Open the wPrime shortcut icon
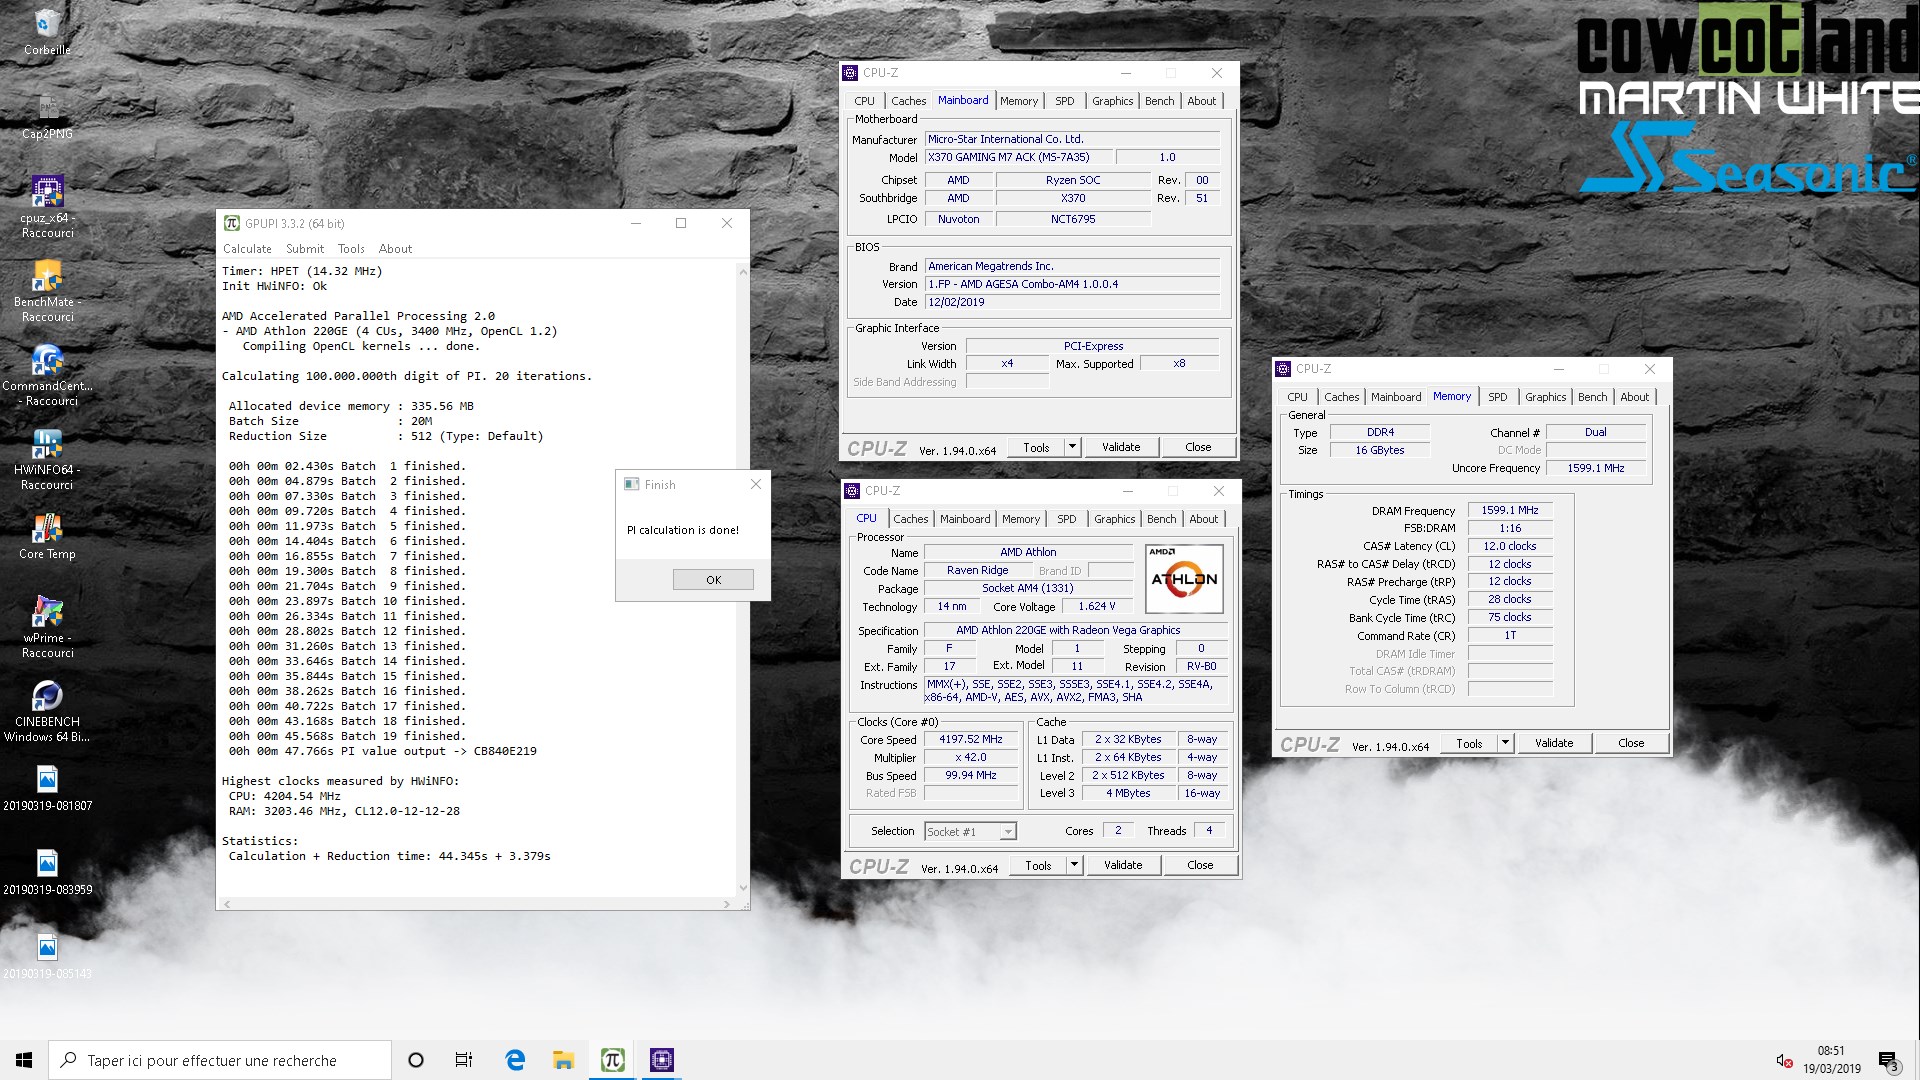 [x=47, y=627]
